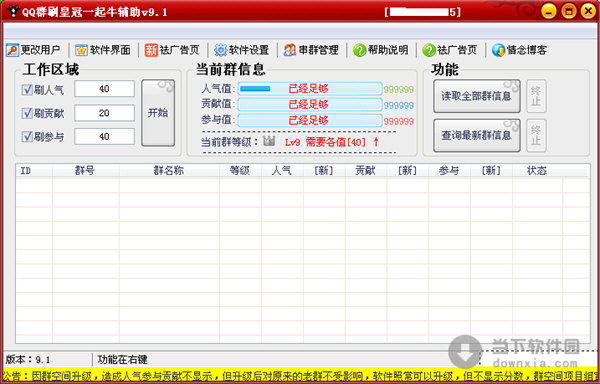Click the 刷人气 value field
Screen dimensions: 600x384
point(104,89)
